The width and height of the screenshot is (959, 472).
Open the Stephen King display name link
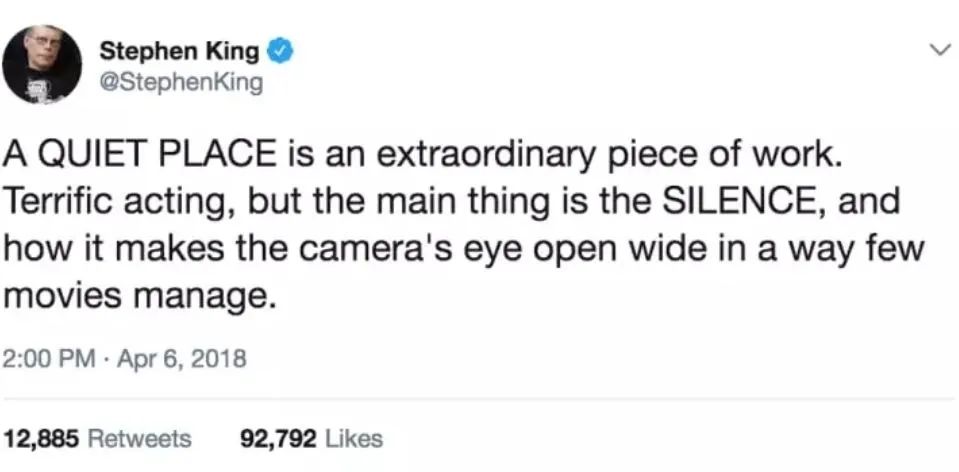pyautogui.click(x=179, y=51)
